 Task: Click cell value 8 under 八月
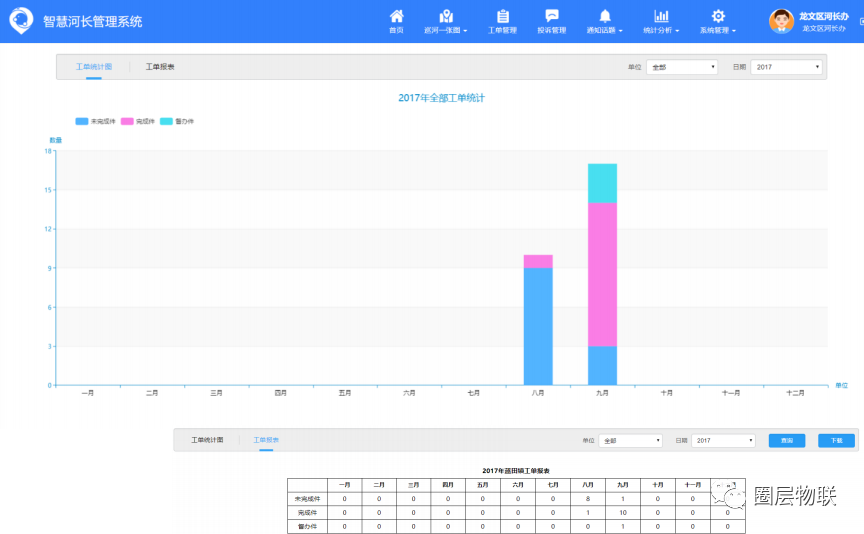[x=588, y=499]
